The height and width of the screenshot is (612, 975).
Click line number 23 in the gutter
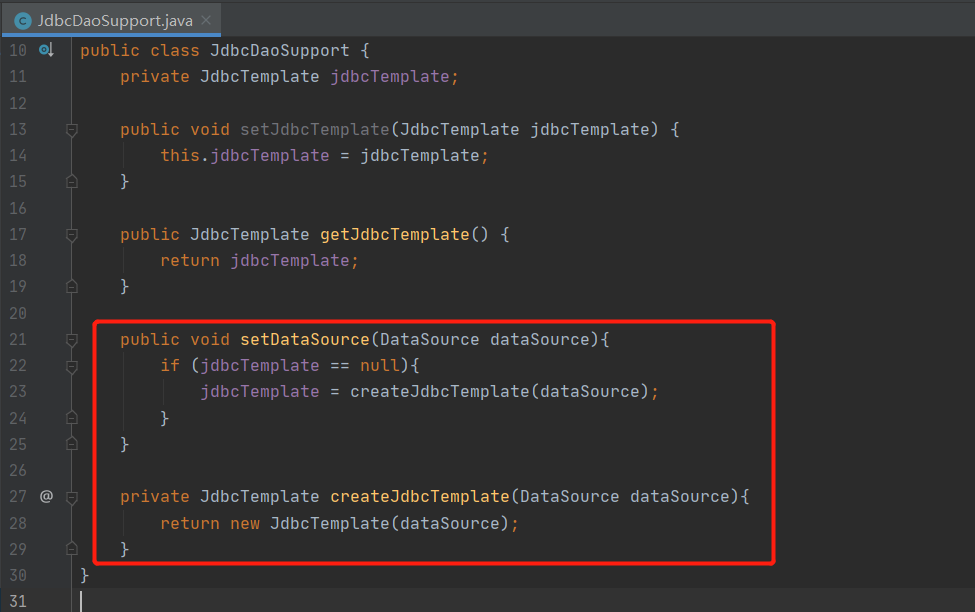(18, 392)
